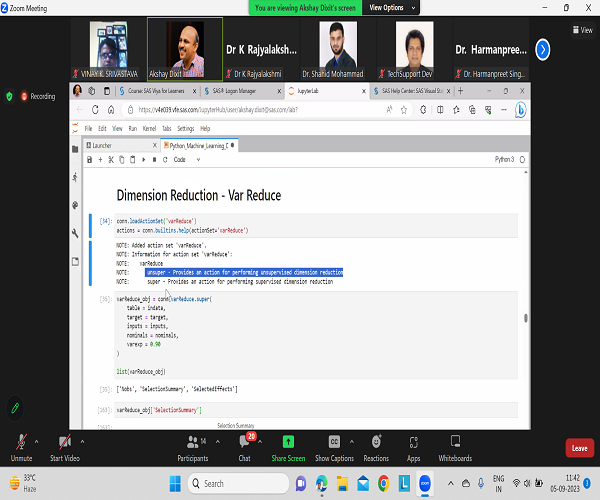Screen dimensions: 600x500
Task: Open the Zoom Apps panel
Action: tap(414, 448)
